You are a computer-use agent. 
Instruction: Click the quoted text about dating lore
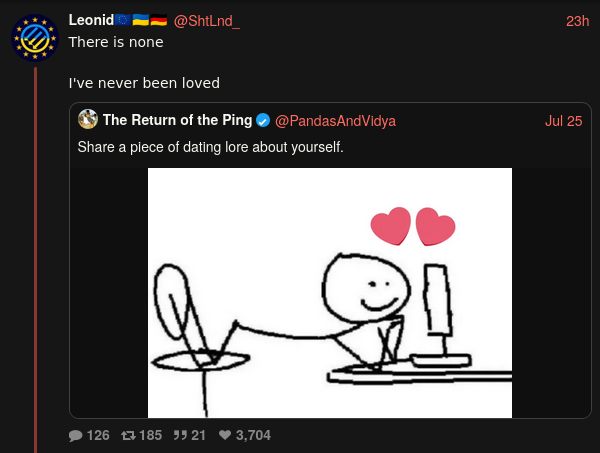pos(210,147)
